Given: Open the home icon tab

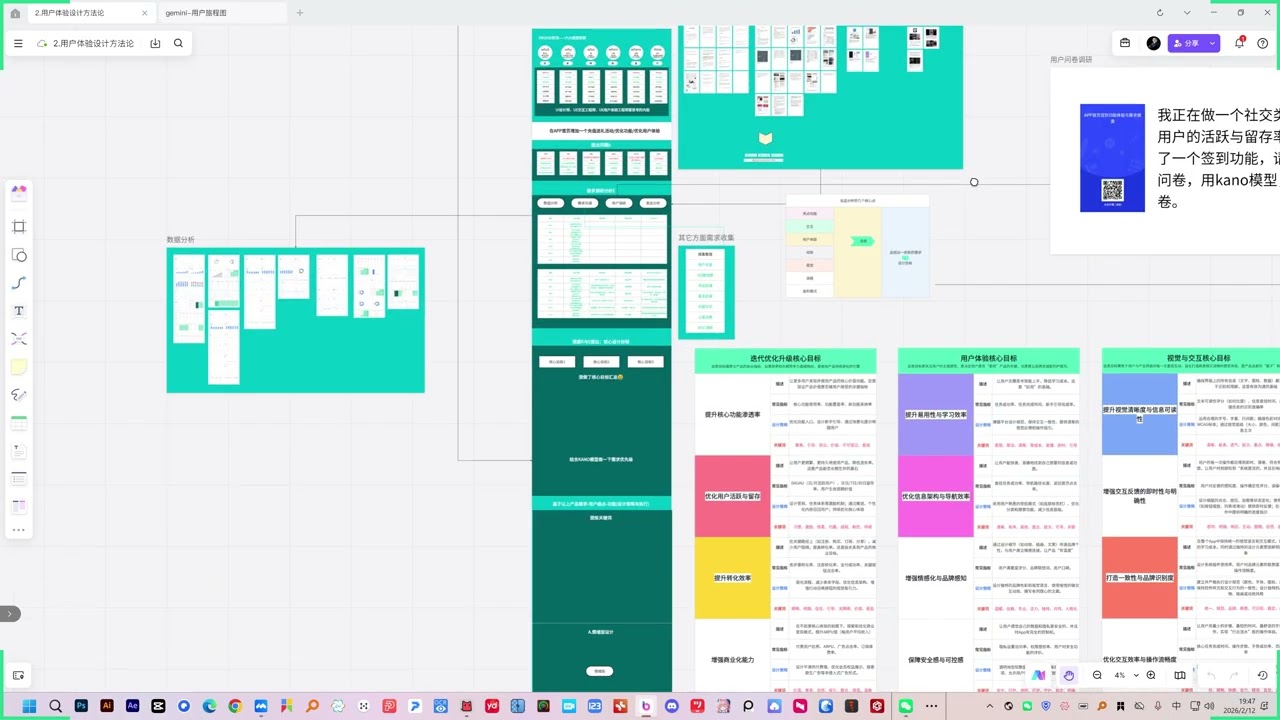Looking at the screenshot, I should [x=15, y=13].
